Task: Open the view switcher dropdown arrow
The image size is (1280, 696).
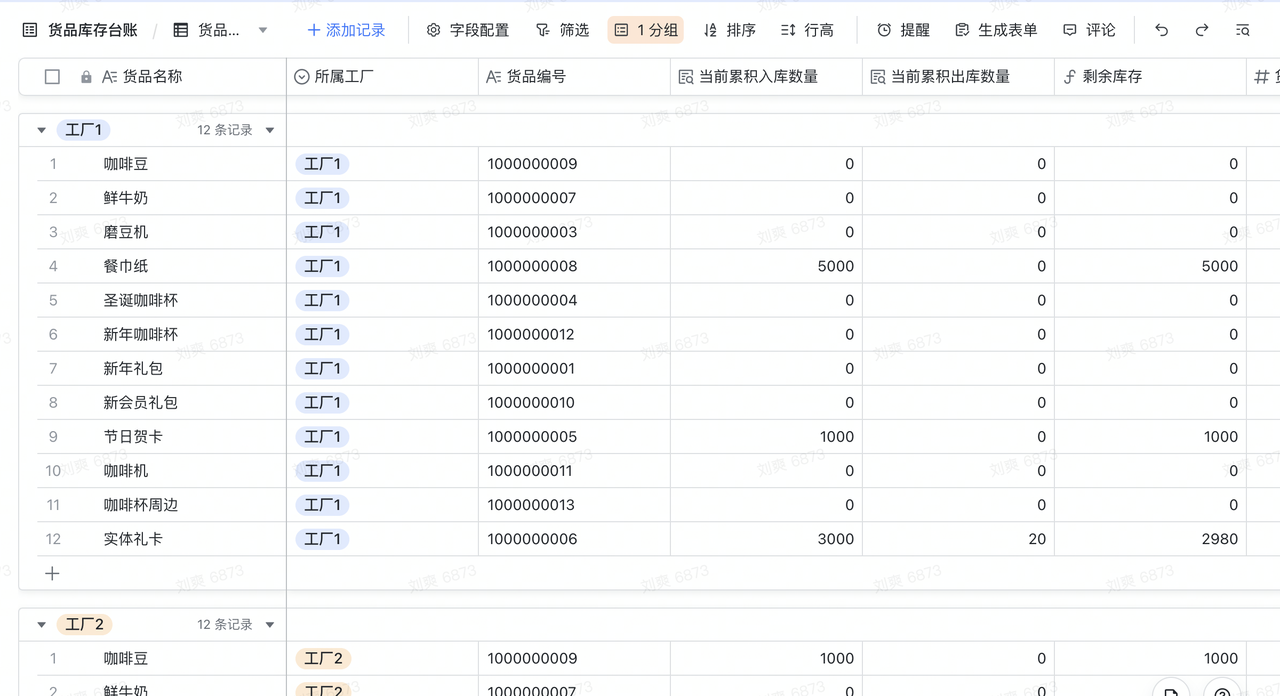Action: (x=263, y=30)
